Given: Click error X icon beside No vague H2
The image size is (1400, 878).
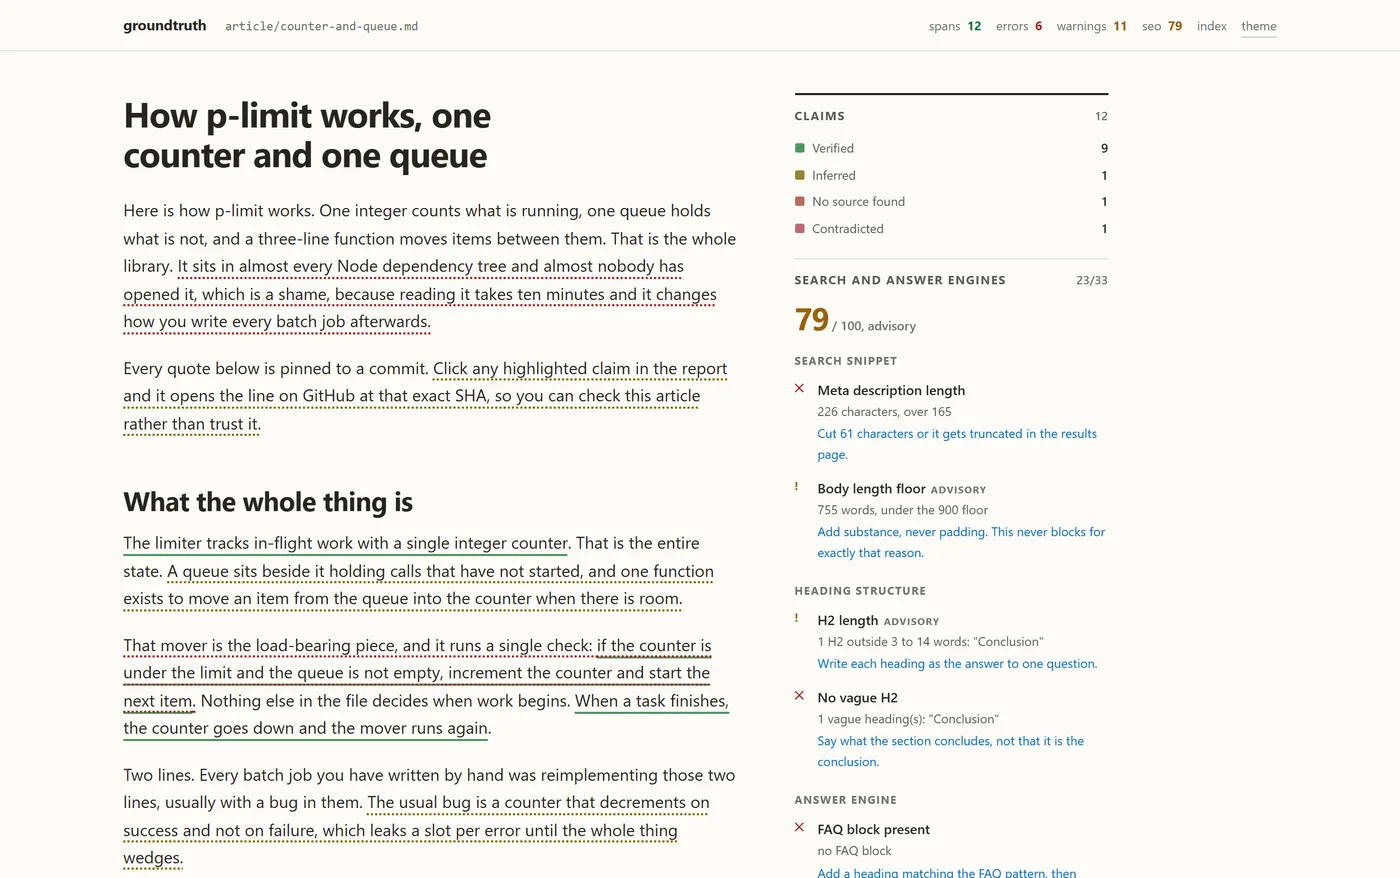Looking at the screenshot, I should [x=799, y=696].
